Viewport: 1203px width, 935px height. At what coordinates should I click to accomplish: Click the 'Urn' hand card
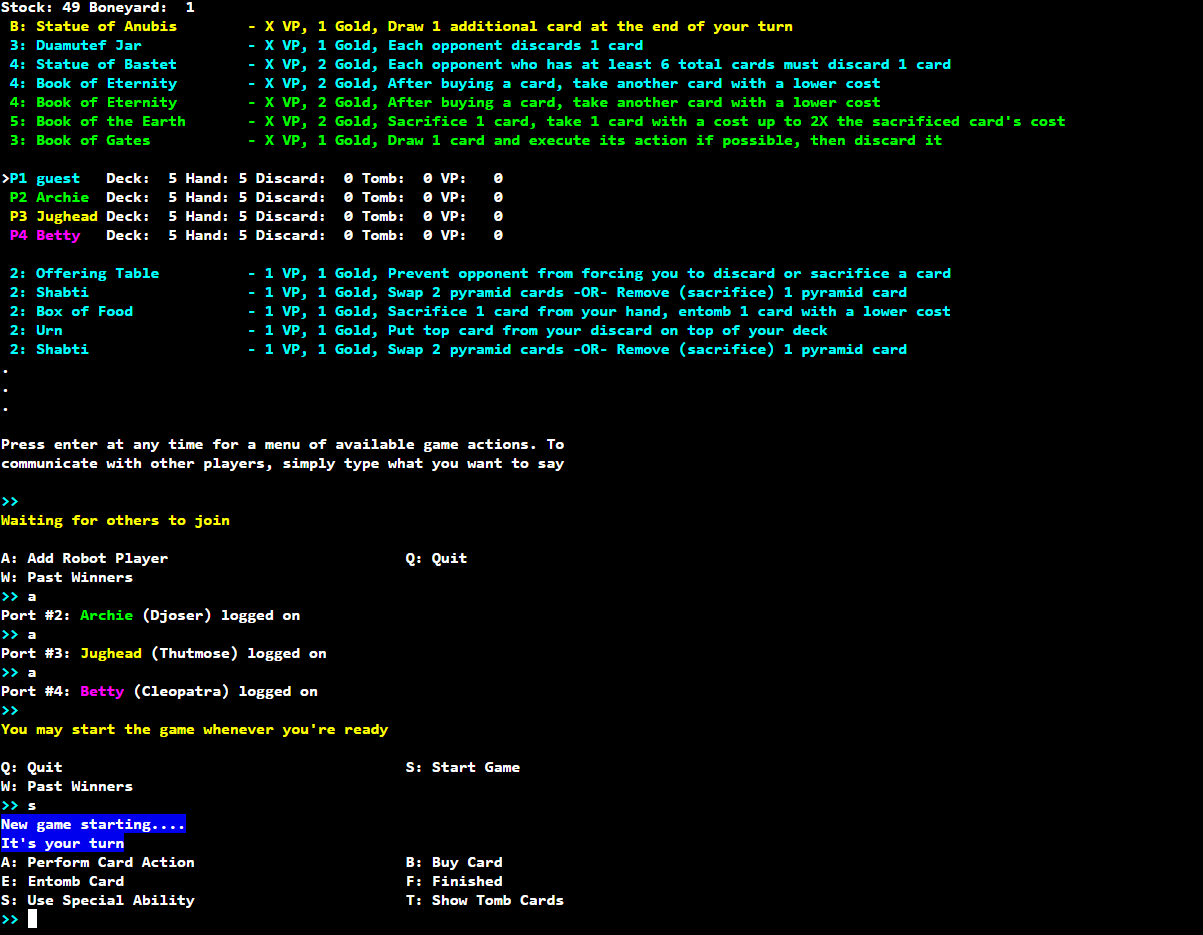click(418, 330)
